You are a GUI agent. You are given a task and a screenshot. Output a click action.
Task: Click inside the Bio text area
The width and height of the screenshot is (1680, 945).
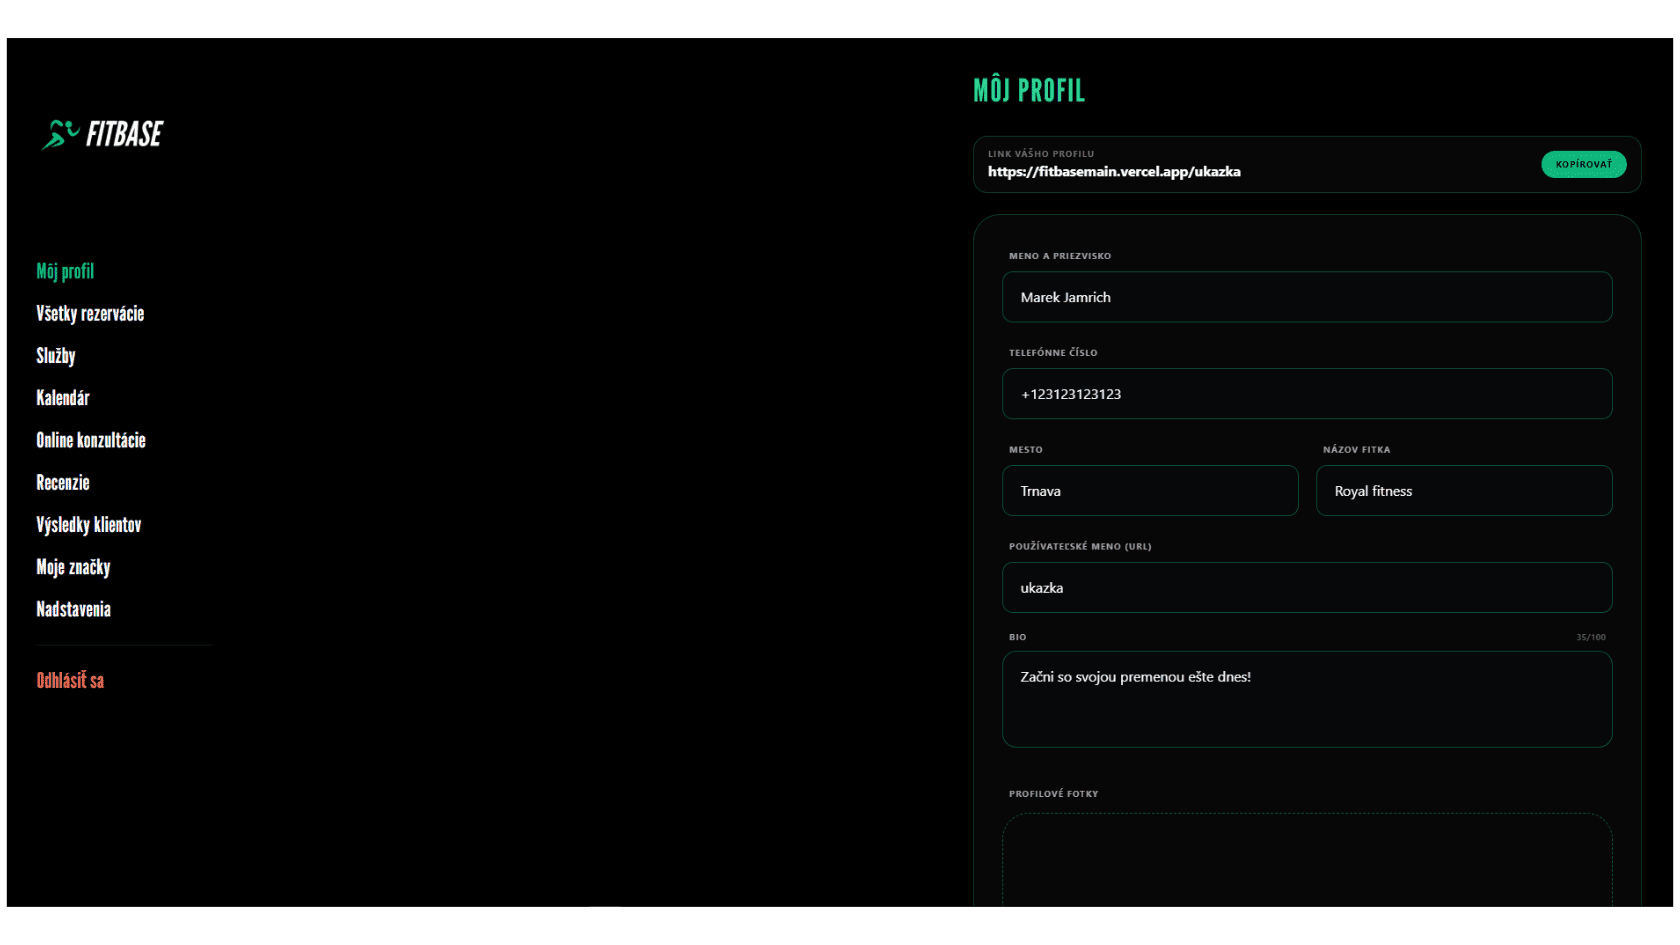click(x=1306, y=699)
